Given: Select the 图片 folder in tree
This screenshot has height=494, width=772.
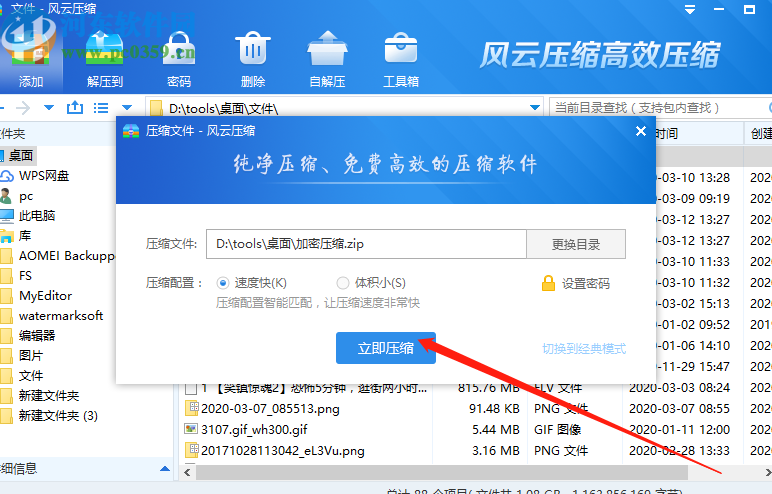Looking at the screenshot, I should click(x=31, y=356).
